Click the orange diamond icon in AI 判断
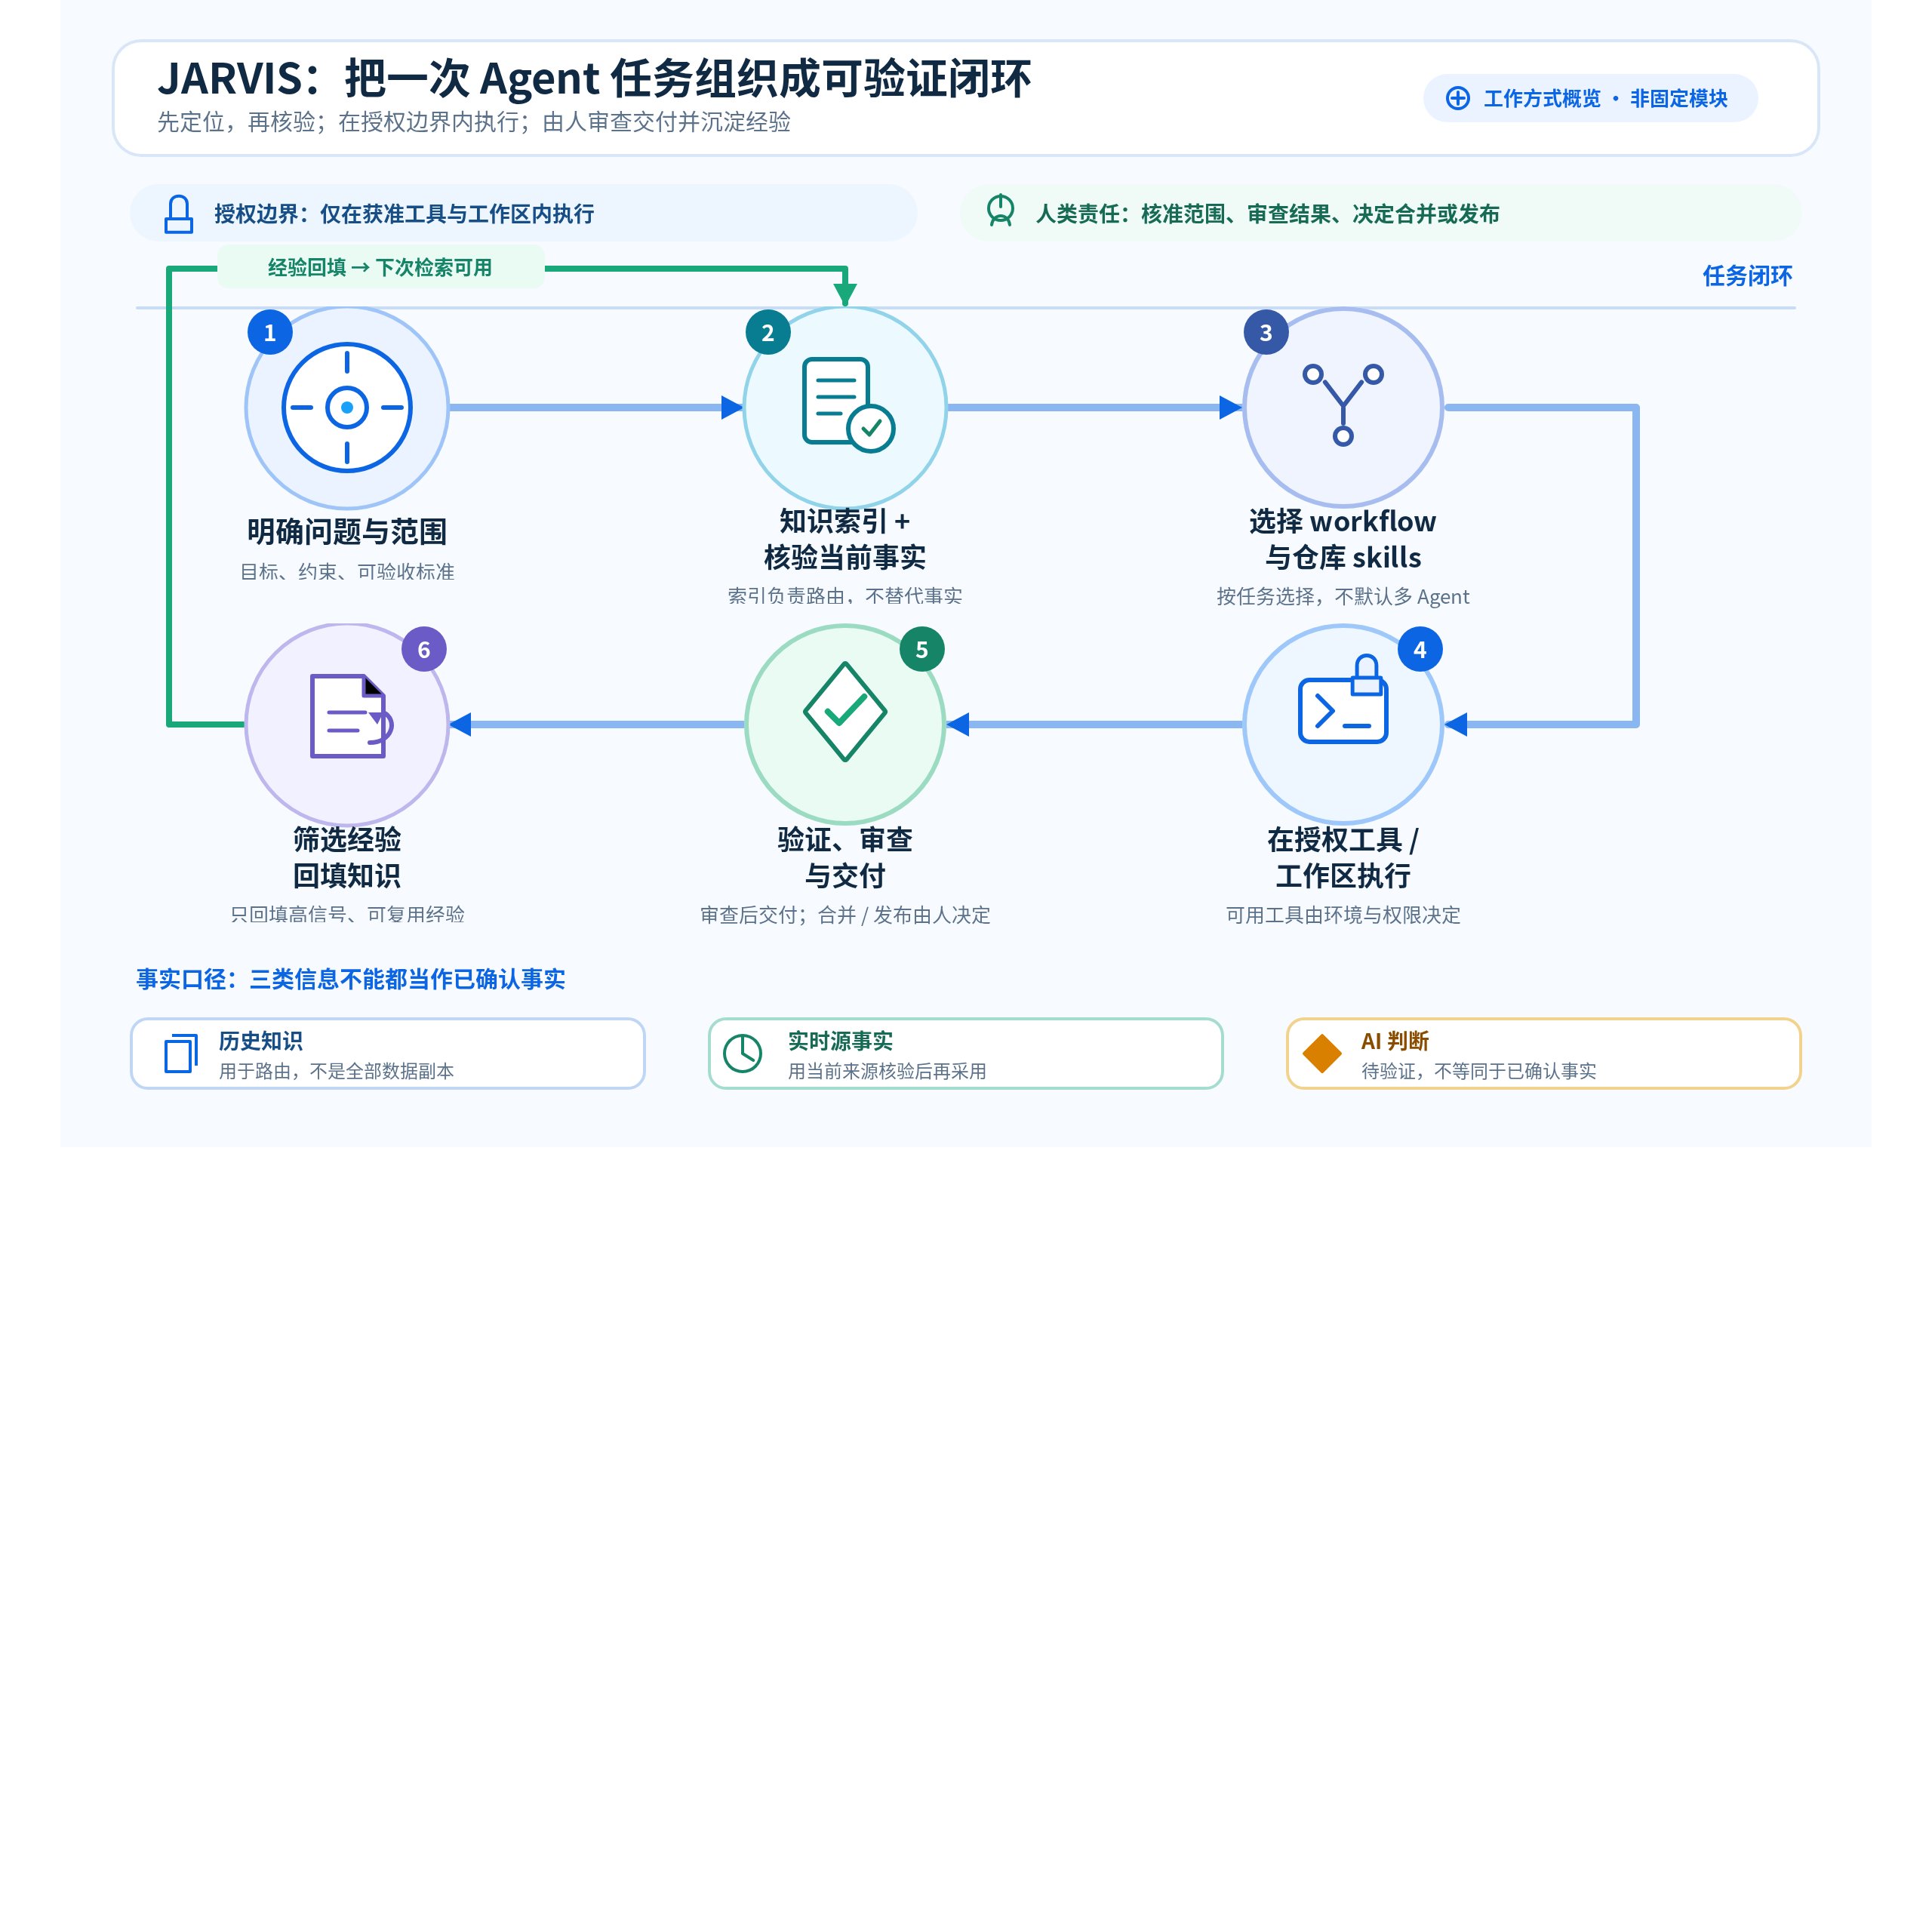The image size is (1932, 1932). [x=1322, y=1053]
